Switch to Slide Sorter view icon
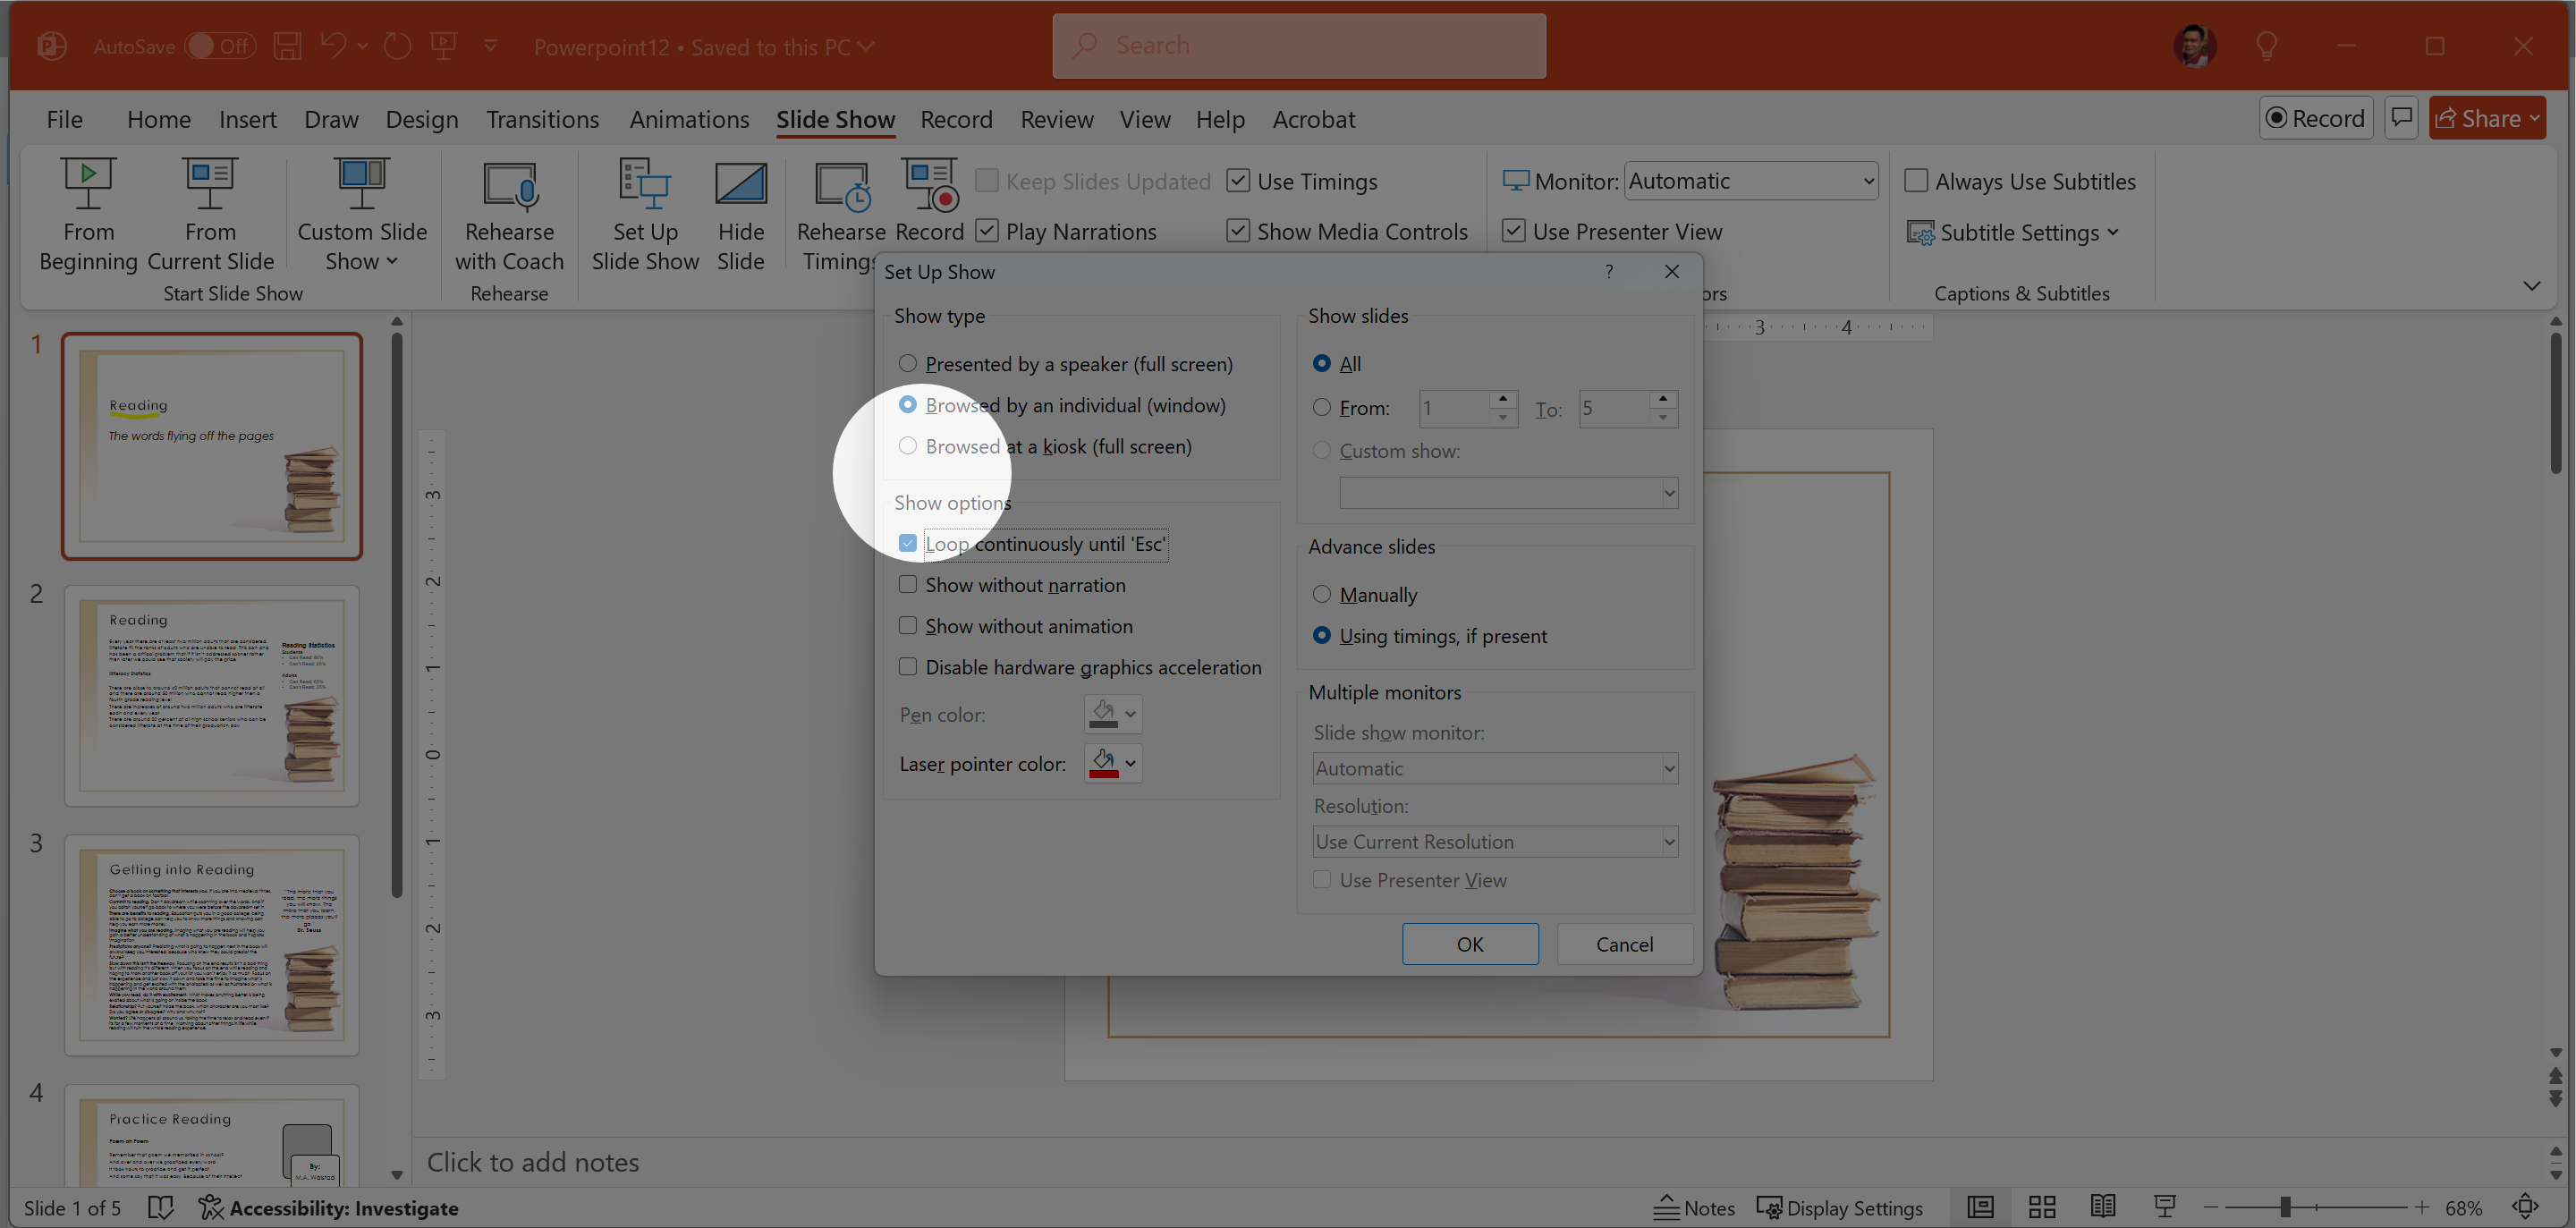This screenshot has height=1228, width=2576. coord(2042,1207)
